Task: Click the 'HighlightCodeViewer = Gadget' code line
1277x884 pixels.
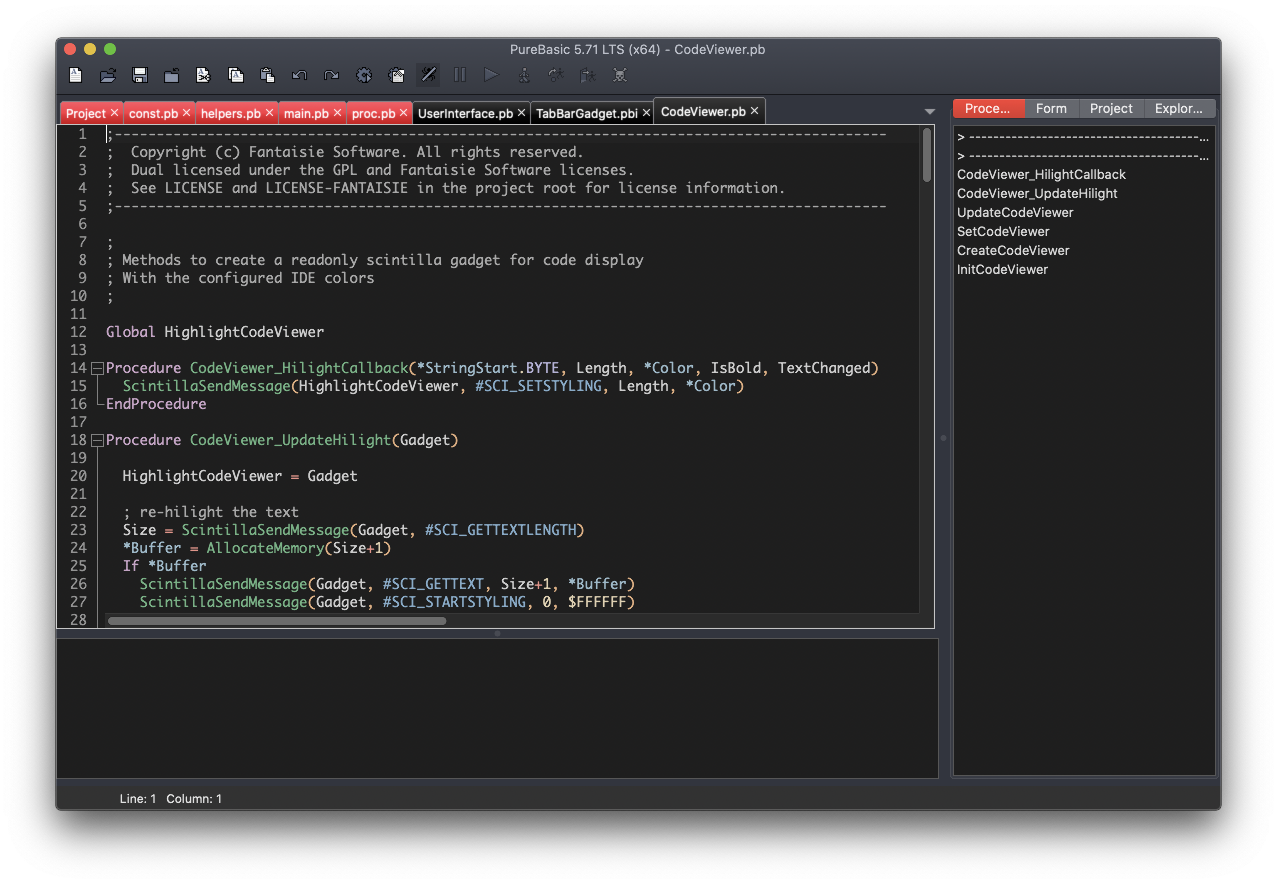Action: (x=240, y=476)
